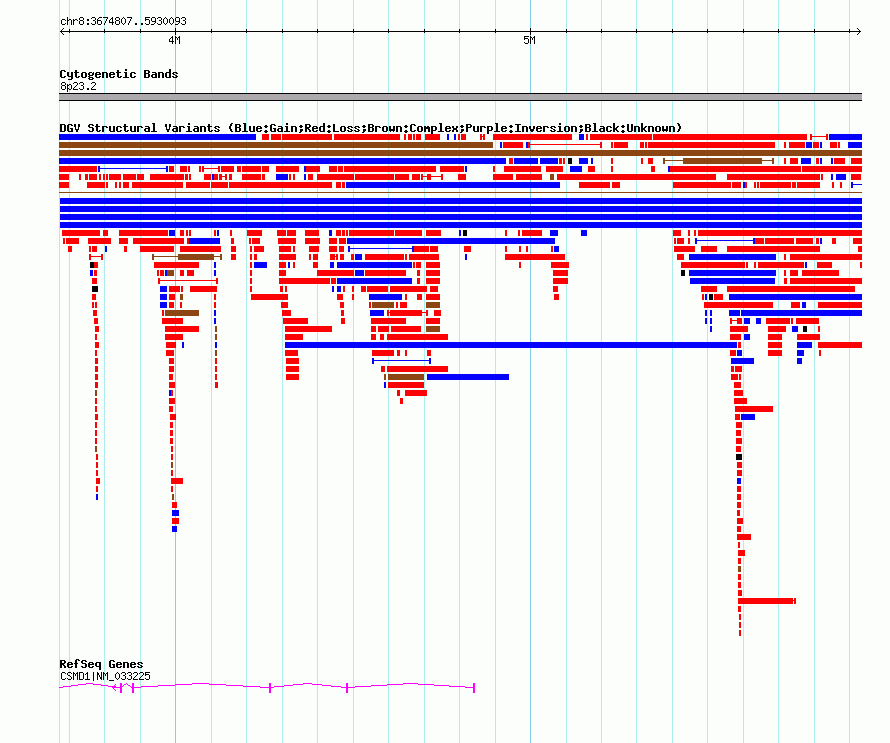Select the blue gain bar beside the brown bar below the long blue bar
The height and width of the screenshot is (743, 890).
(x=468, y=377)
